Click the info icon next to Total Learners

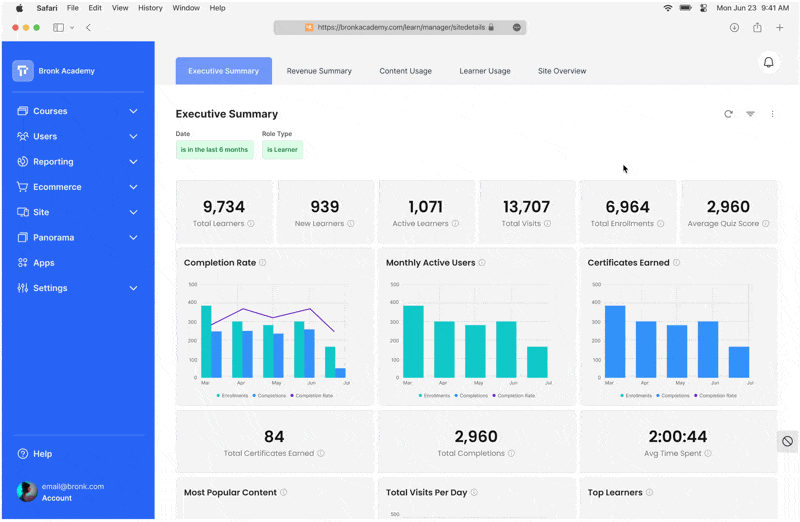pyautogui.click(x=251, y=223)
